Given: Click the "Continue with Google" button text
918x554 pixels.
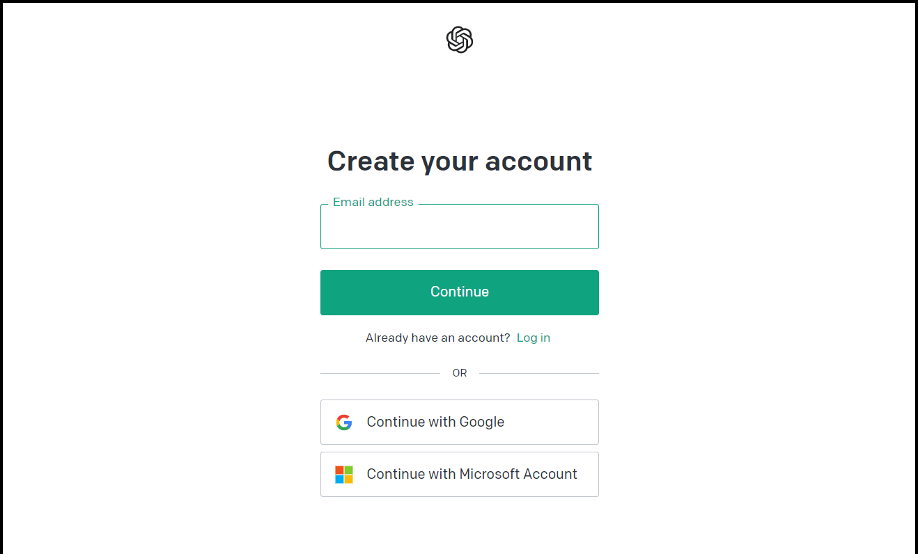Looking at the screenshot, I should [436, 422].
